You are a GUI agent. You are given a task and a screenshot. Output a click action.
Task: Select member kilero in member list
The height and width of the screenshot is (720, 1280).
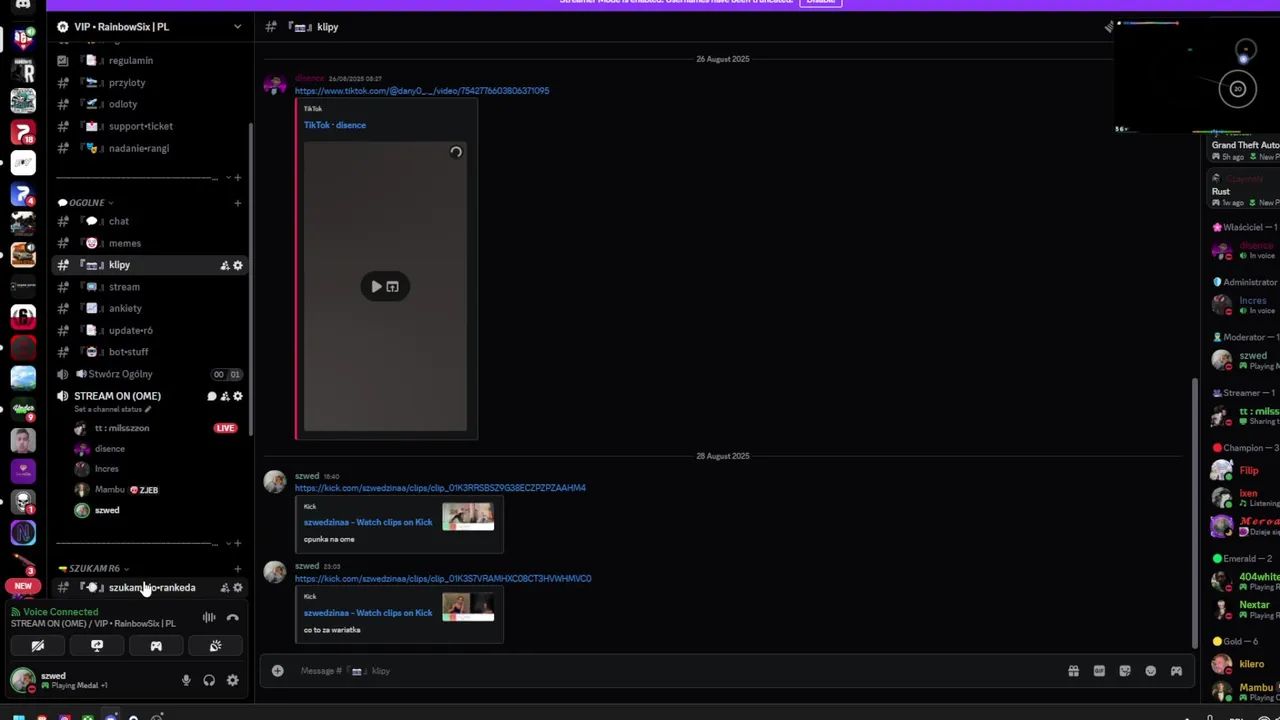1245,664
